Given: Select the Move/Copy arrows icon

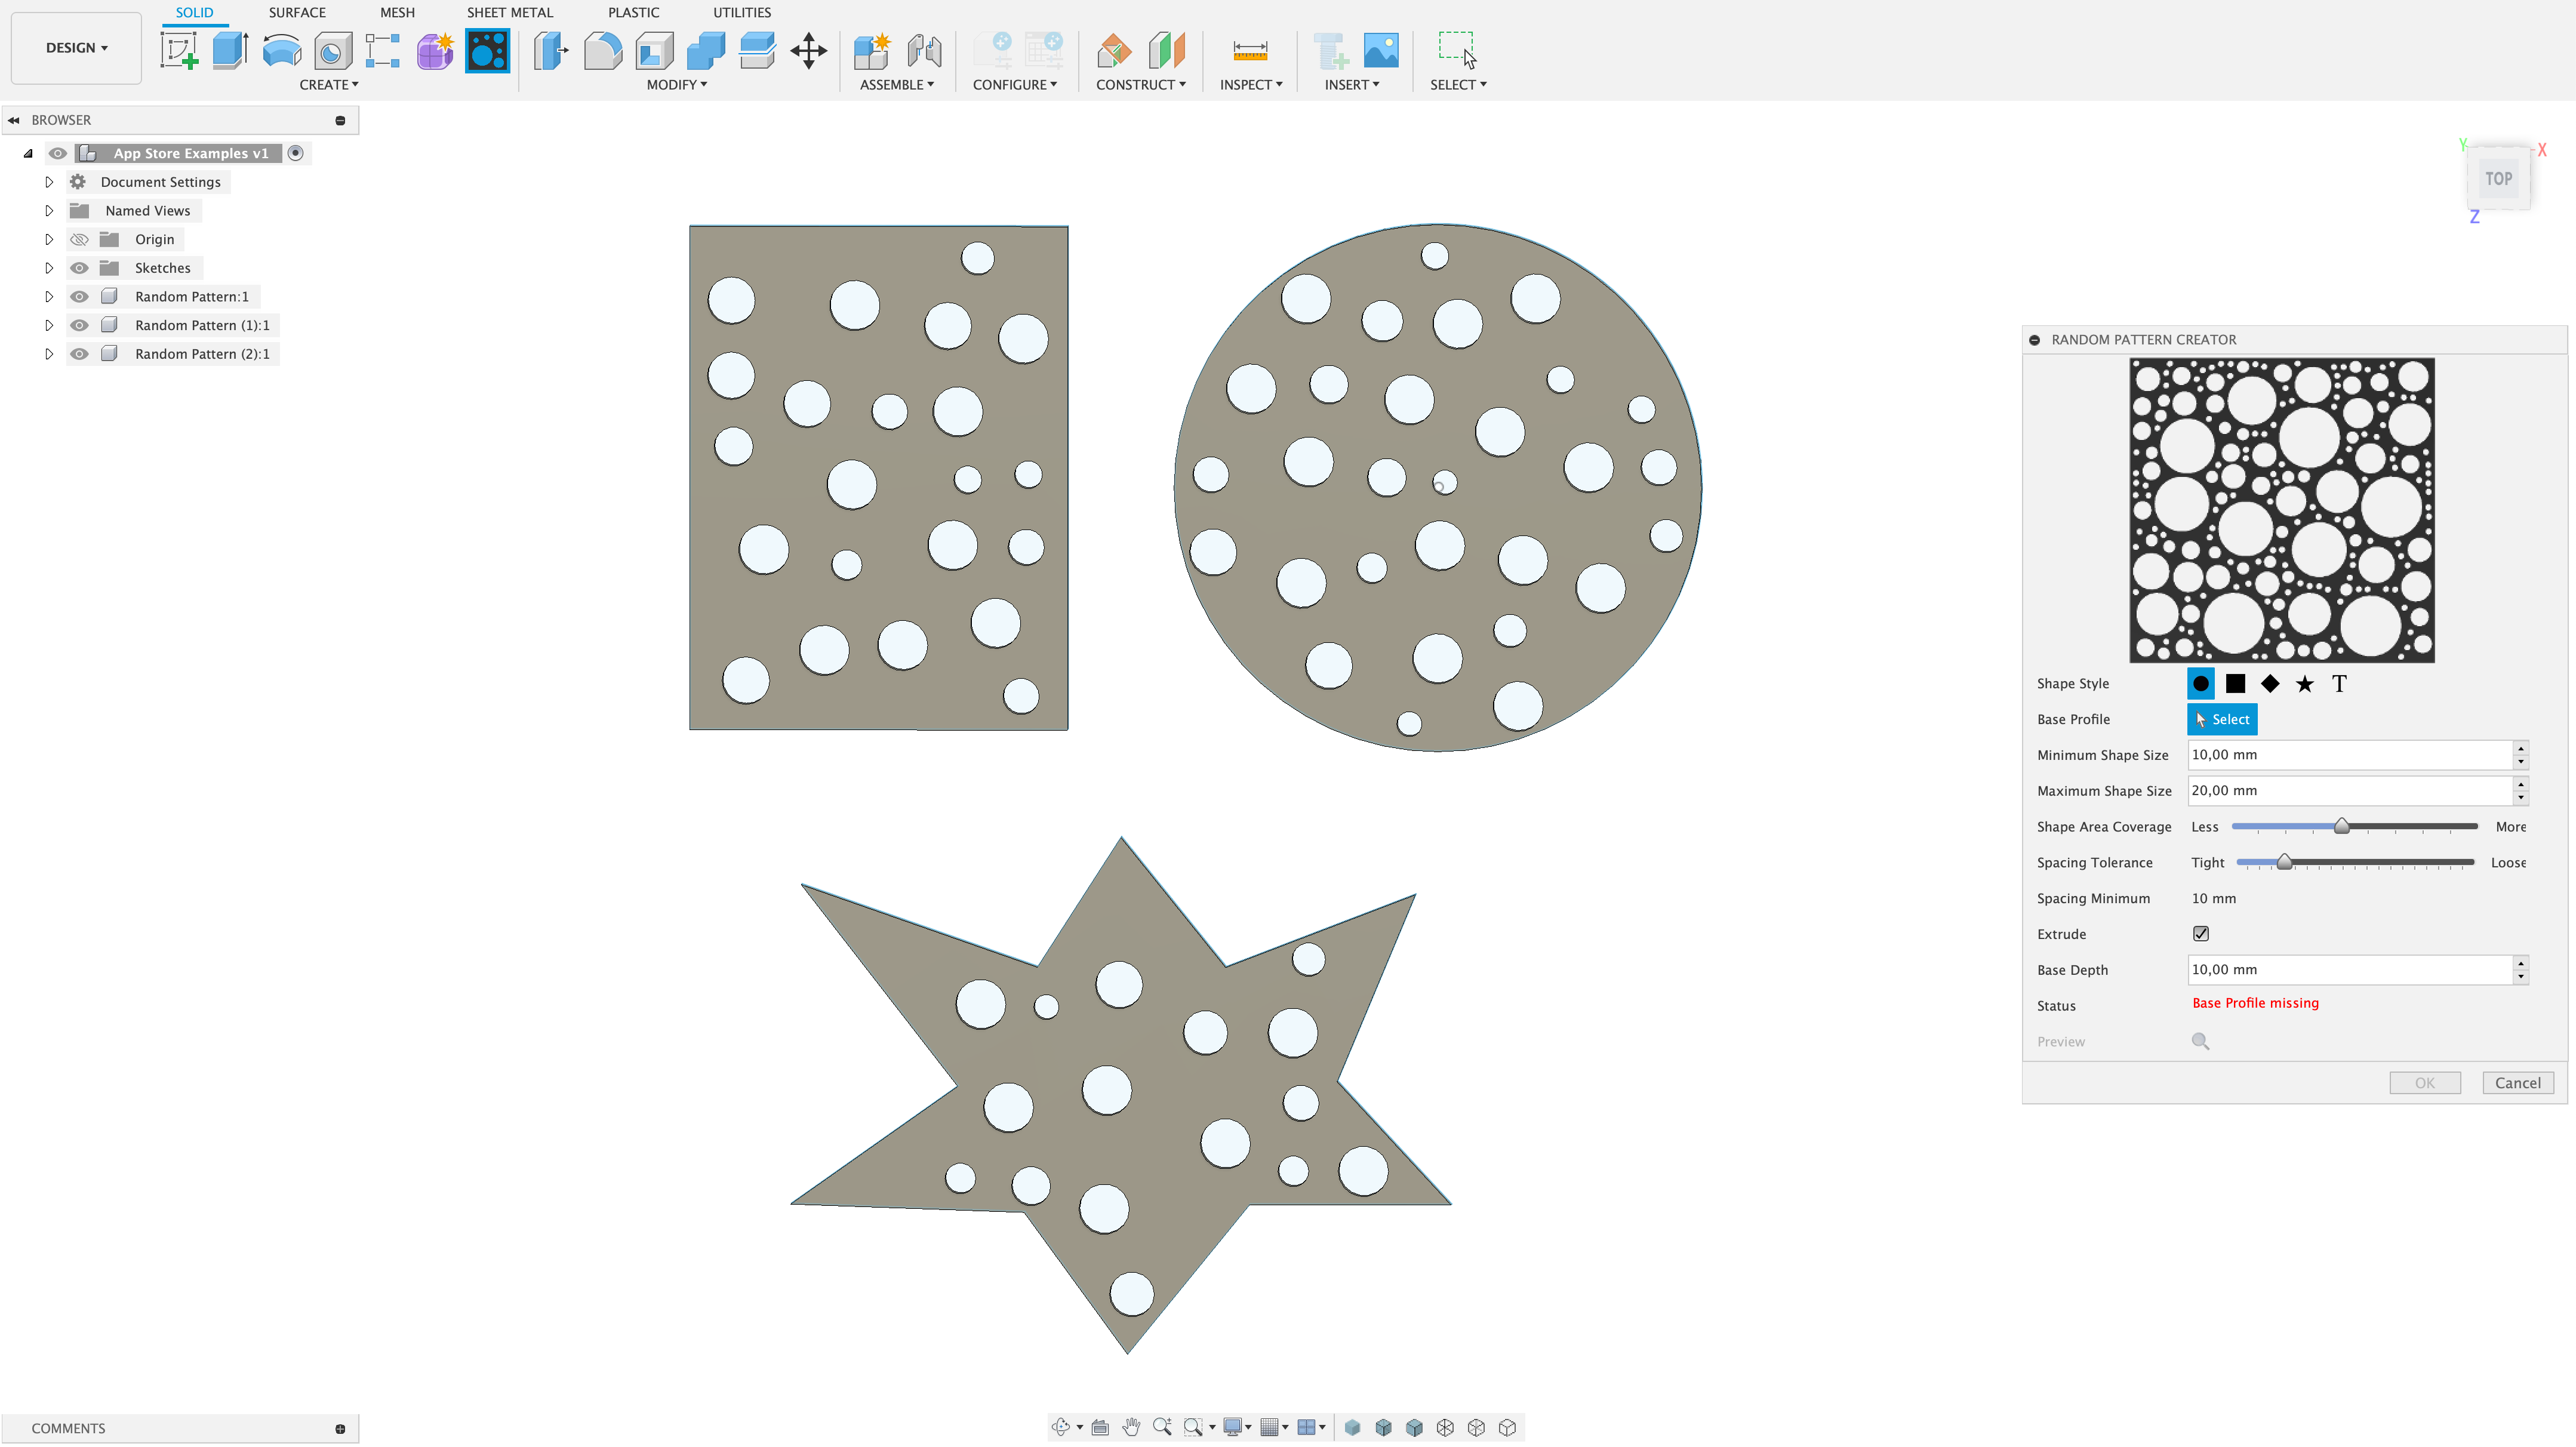Looking at the screenshot, I should coord(808,50).
